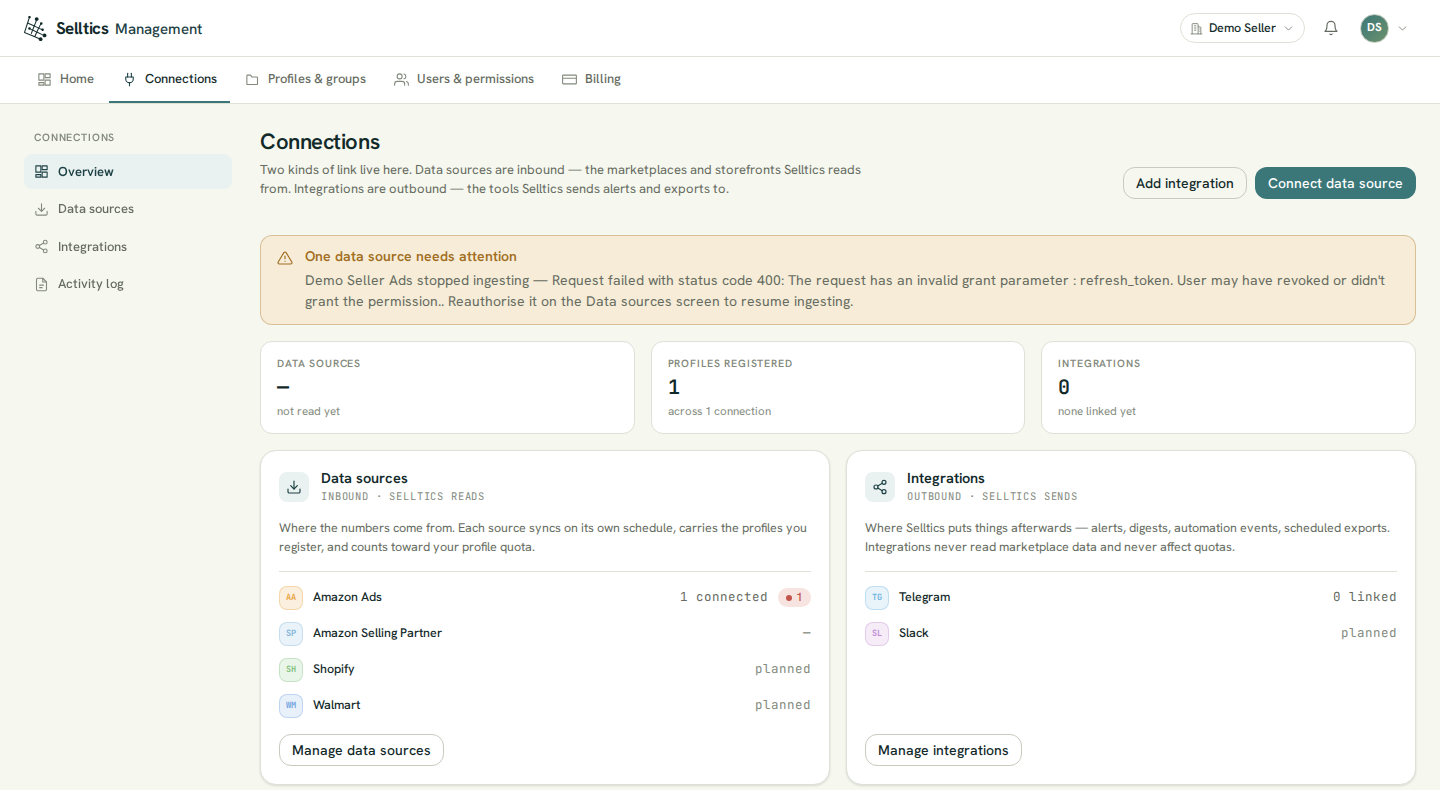
Task: Click the Manage integrations button
Action: 943,750
